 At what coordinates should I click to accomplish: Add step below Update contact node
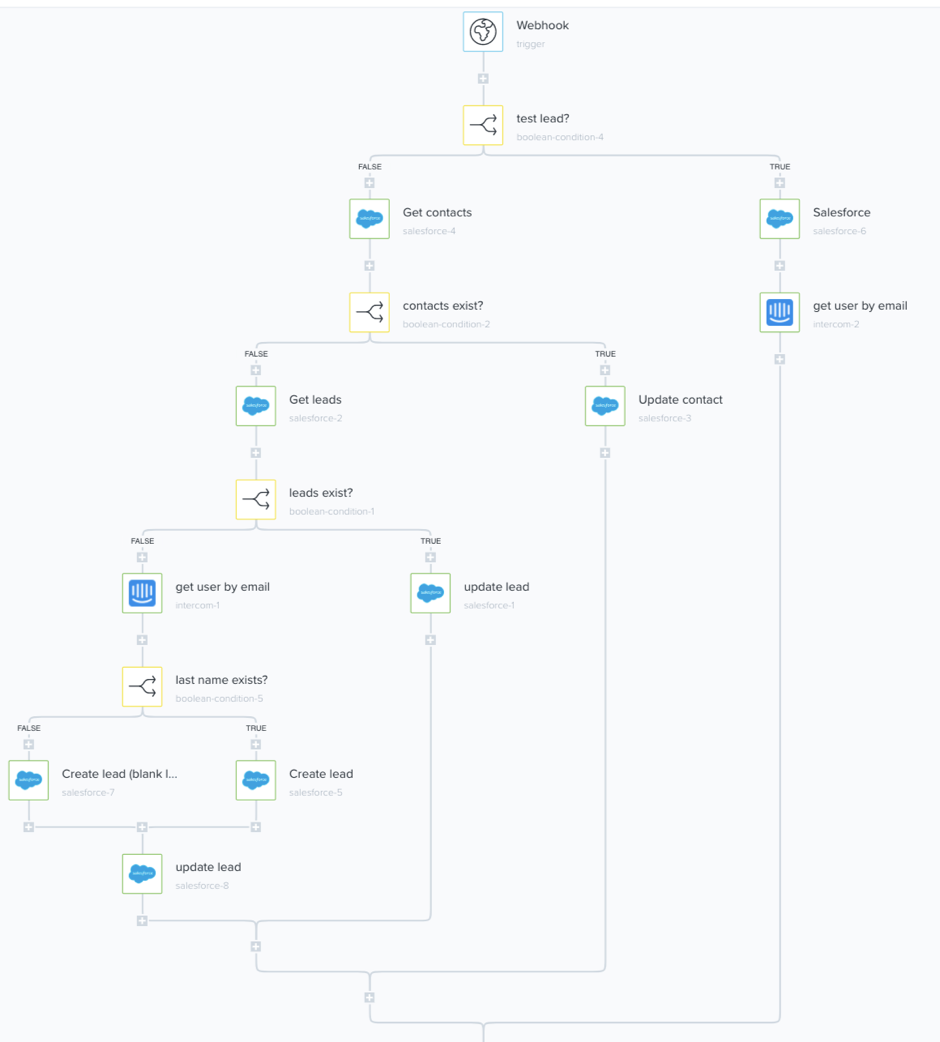605,453
